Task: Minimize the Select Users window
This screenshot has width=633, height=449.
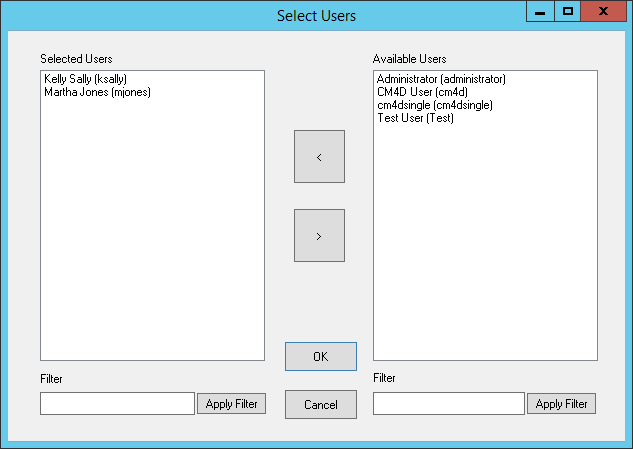Action: tap(541, 12)
